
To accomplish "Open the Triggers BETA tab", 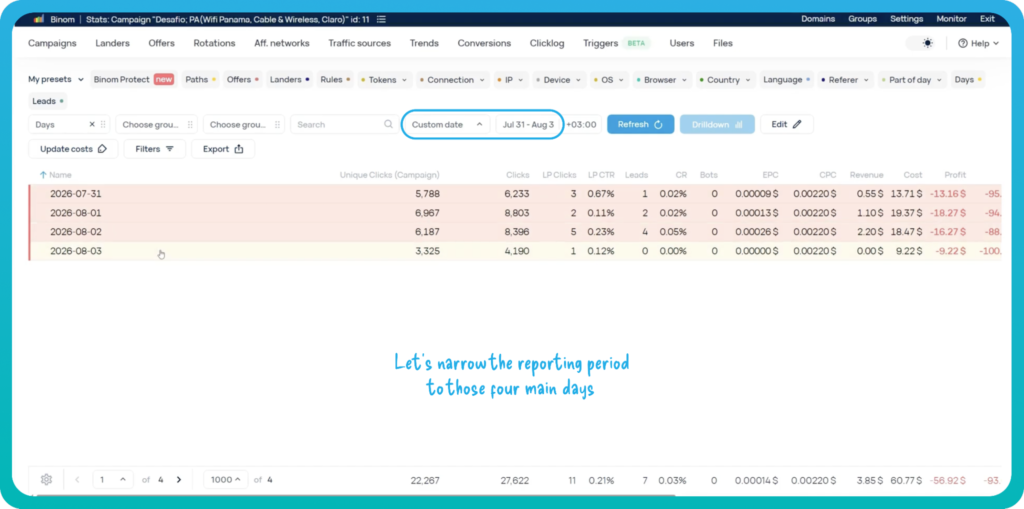I will [616, 43].
